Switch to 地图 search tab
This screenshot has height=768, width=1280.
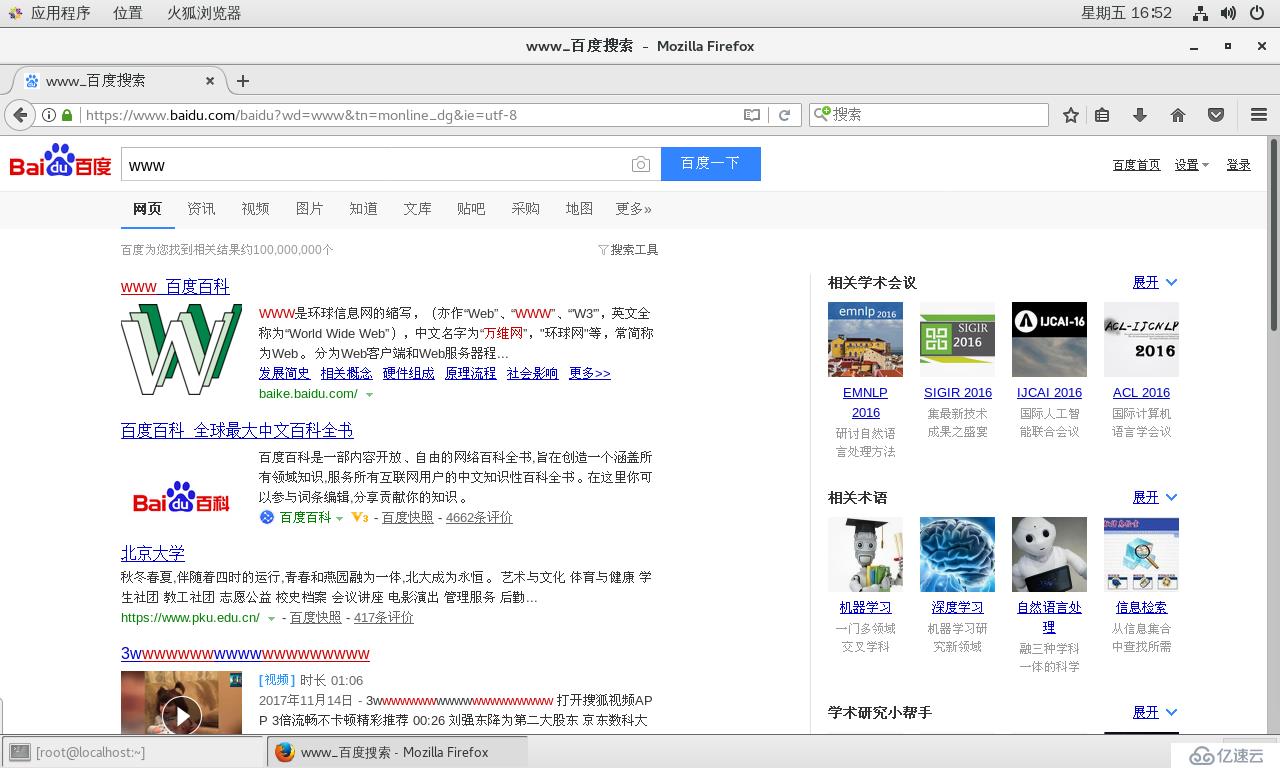(579, 209)
